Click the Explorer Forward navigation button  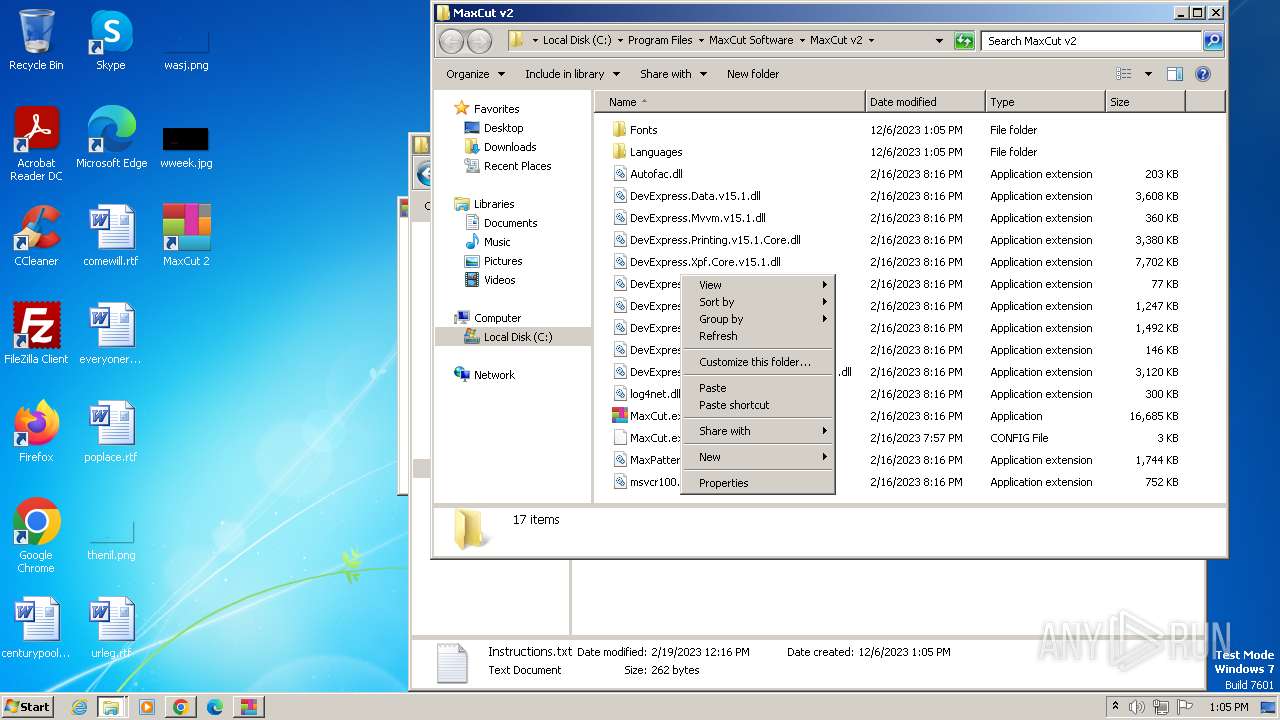[480, 41]
